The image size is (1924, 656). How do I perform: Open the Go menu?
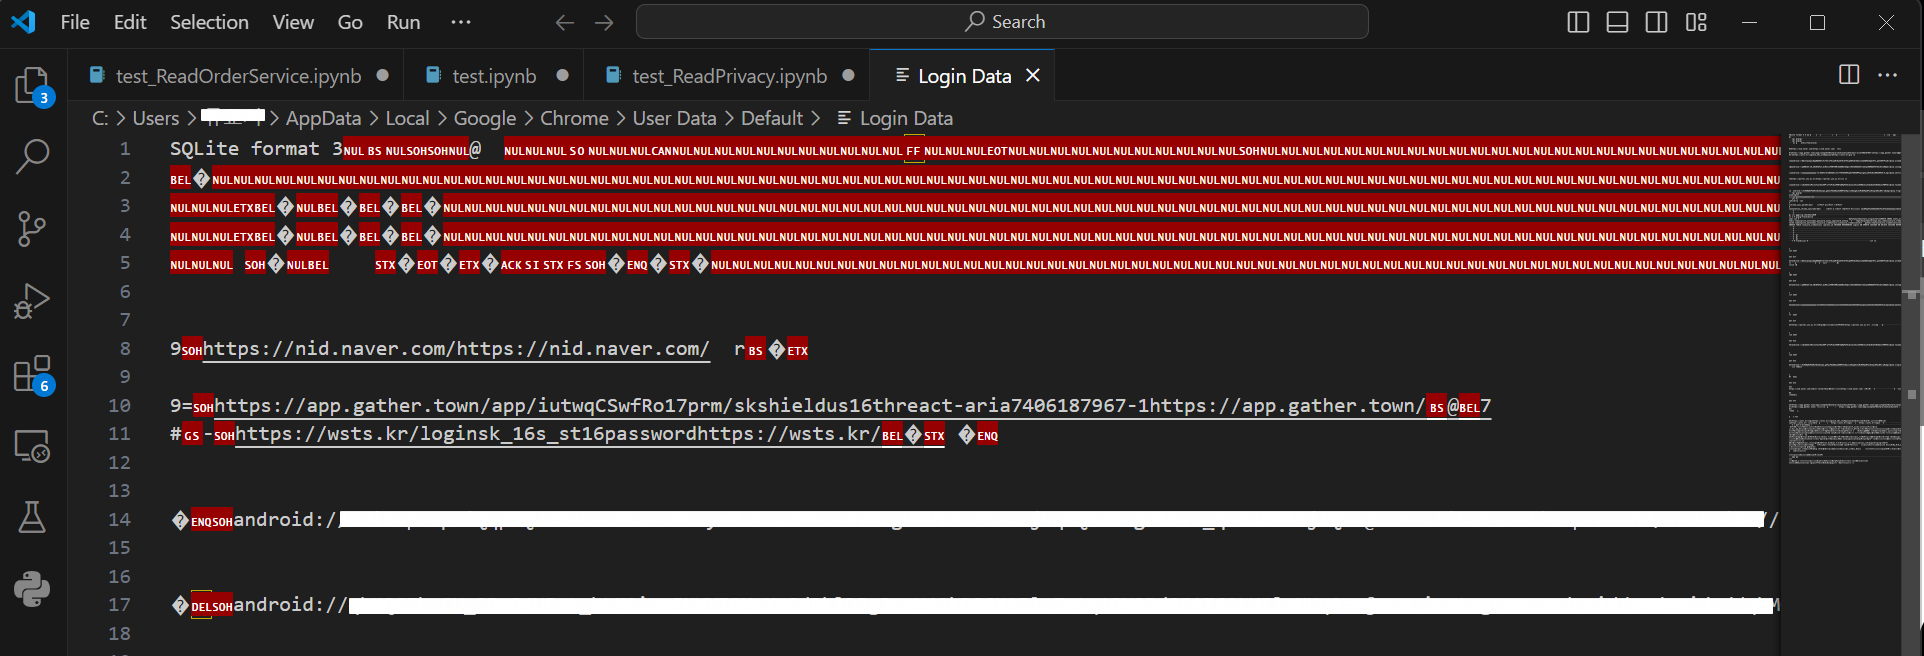[350, 22]
